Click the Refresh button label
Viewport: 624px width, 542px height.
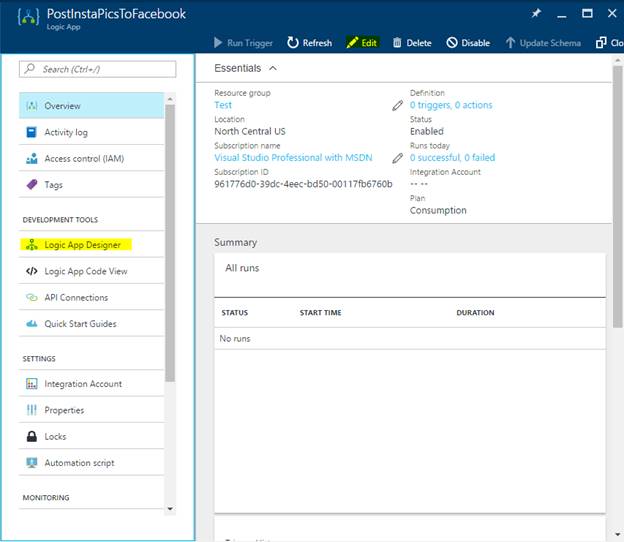(317, 43)
